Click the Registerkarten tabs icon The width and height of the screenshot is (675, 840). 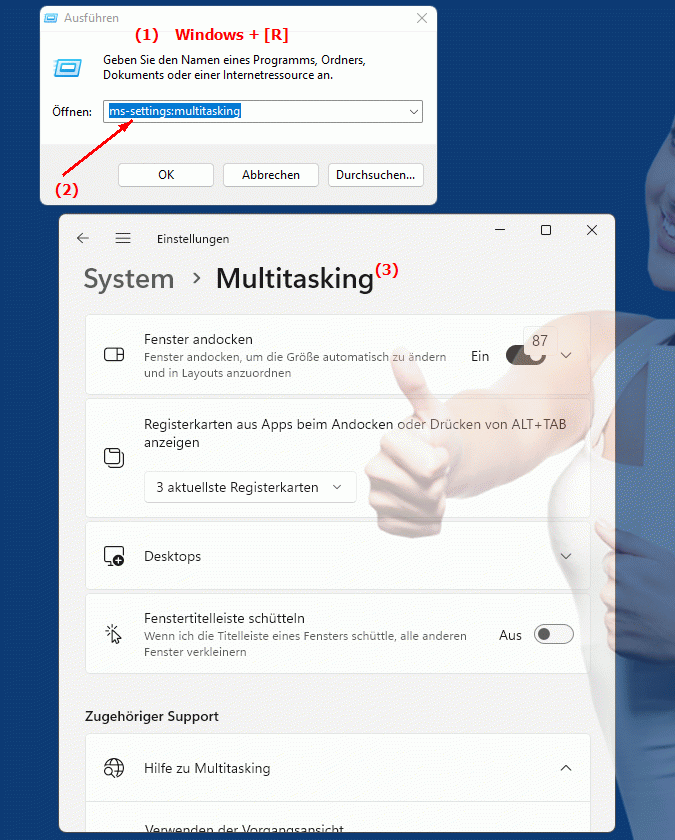[114, 458]
